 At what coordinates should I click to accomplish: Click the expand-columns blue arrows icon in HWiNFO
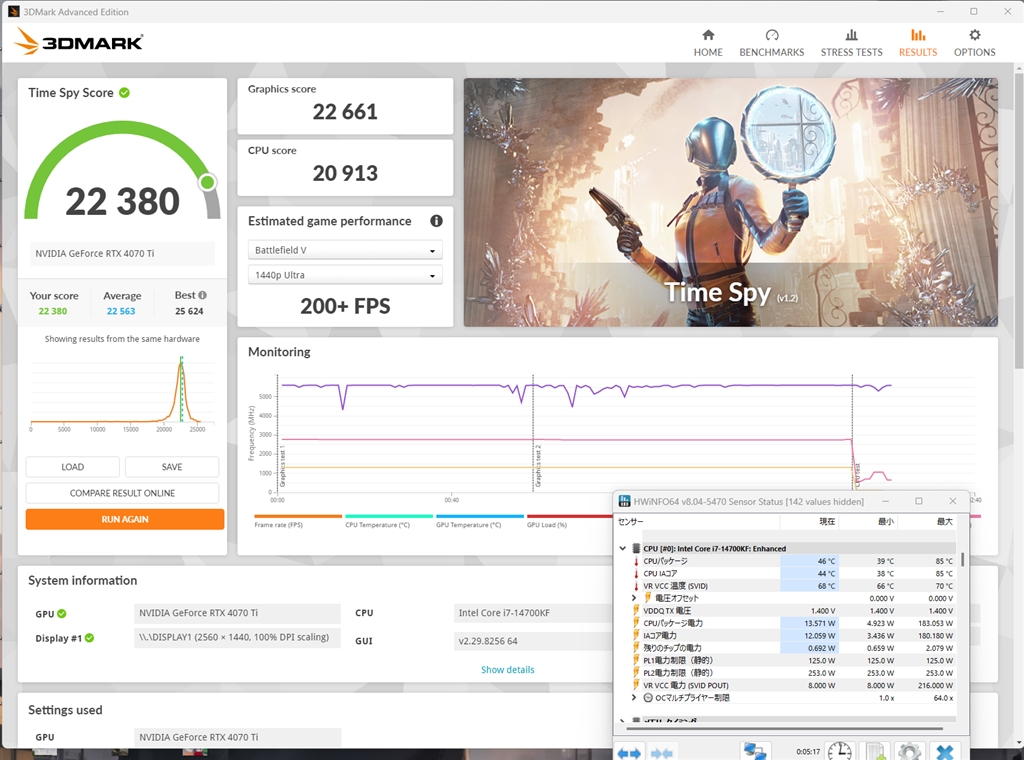coord(628,752)
